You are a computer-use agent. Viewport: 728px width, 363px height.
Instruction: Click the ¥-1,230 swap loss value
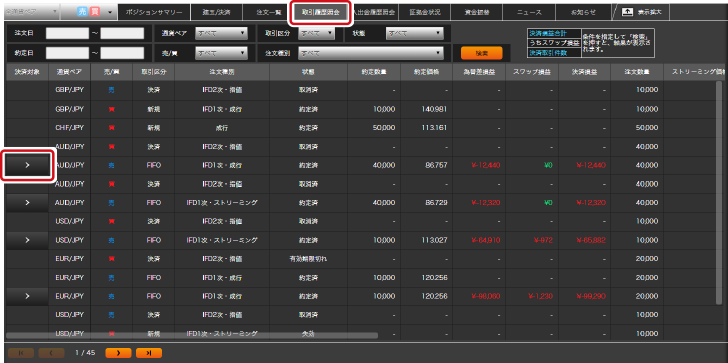pos(540,296)
